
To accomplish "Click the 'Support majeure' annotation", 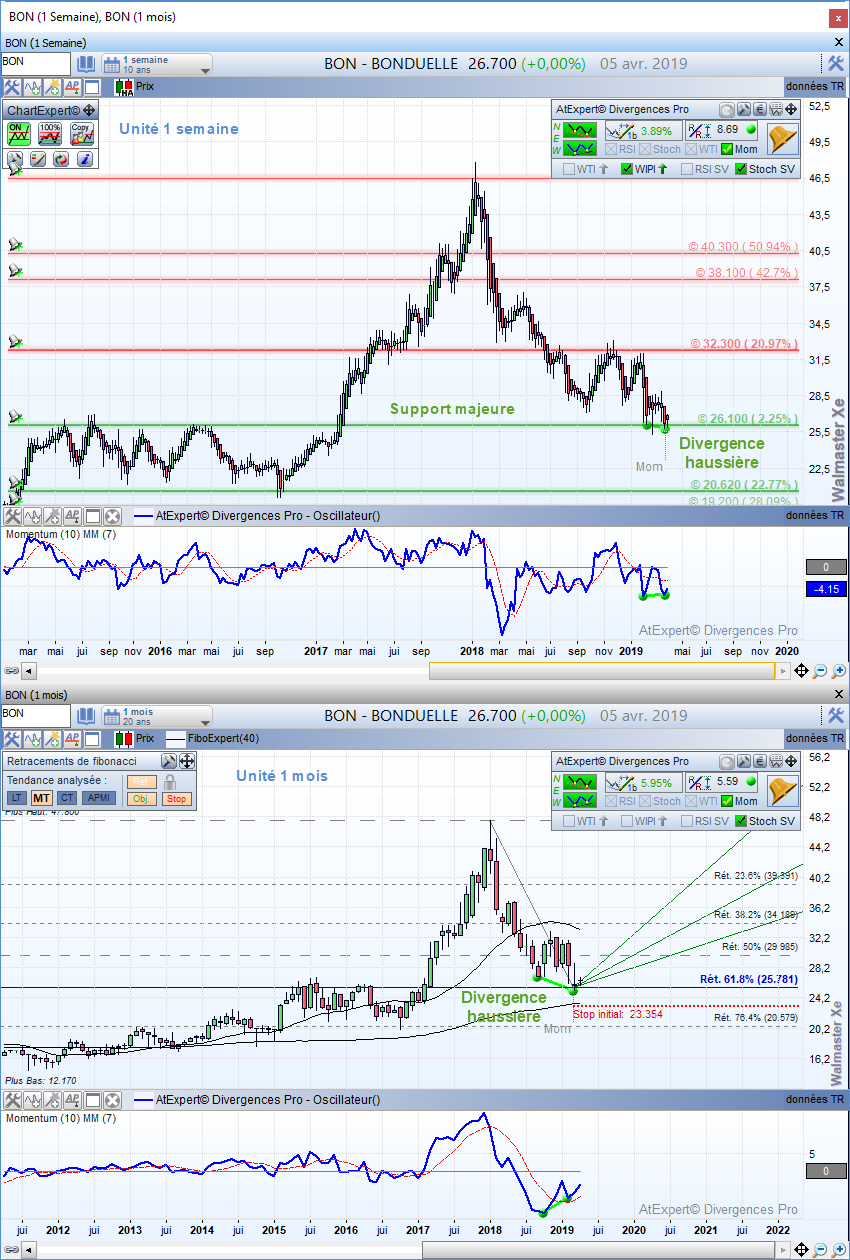I will [x=452, y=408].
